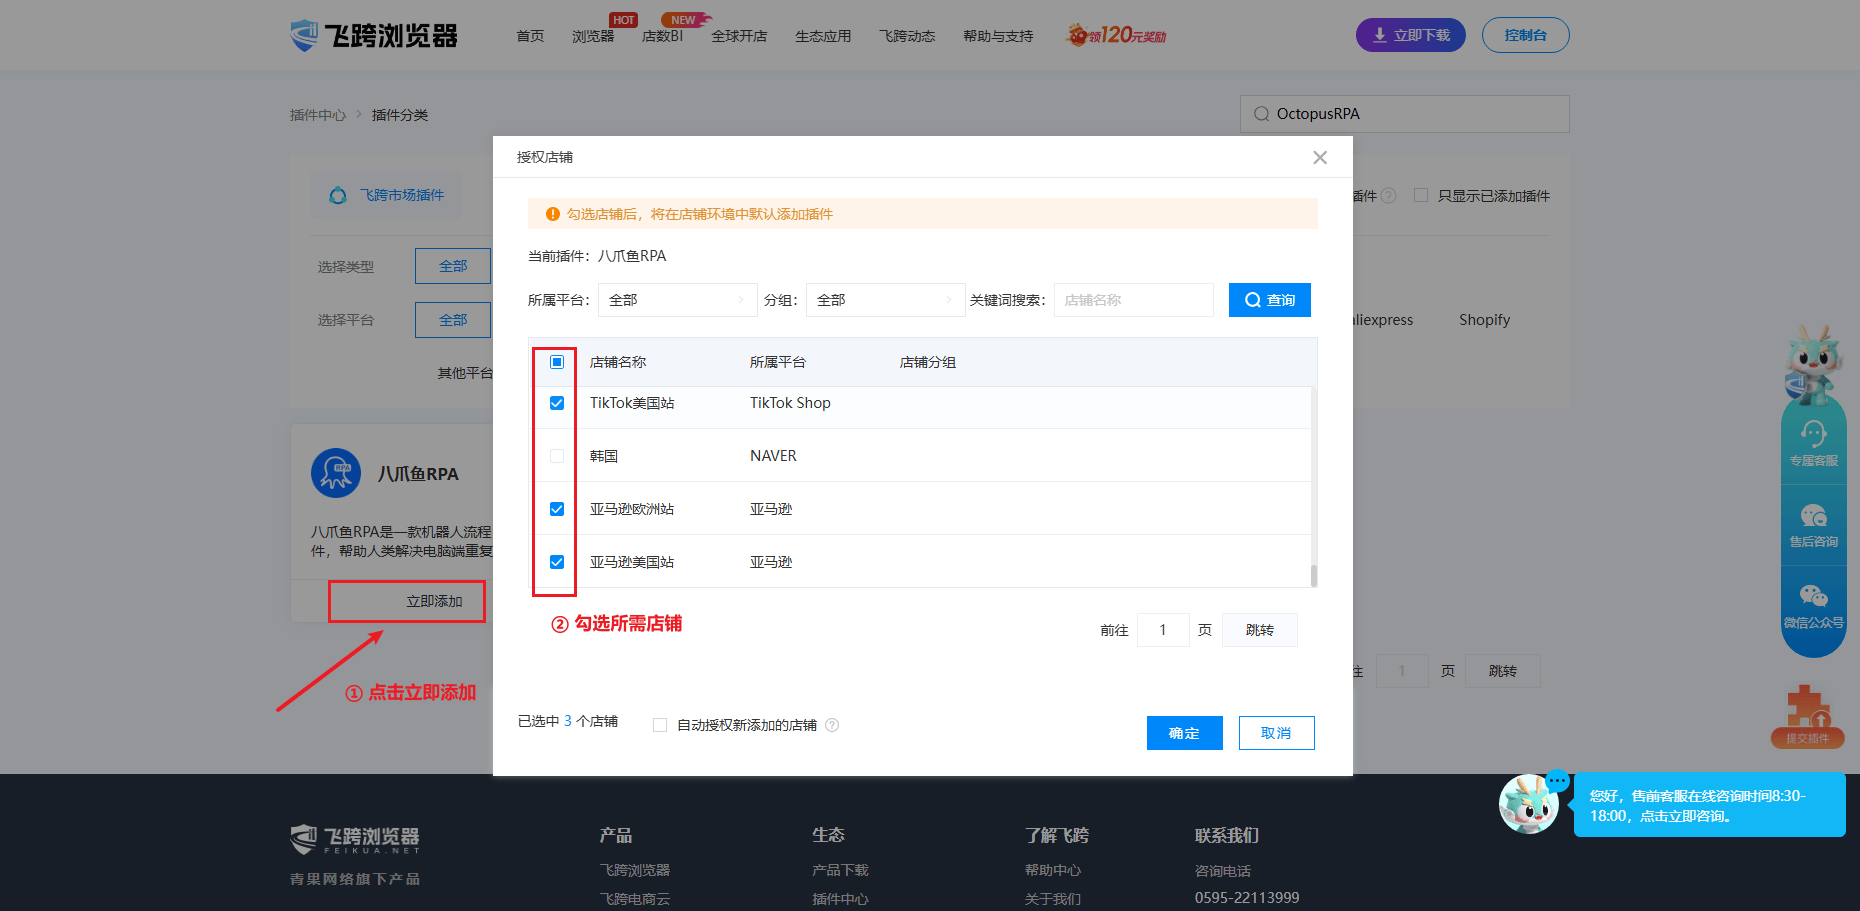
Task: Click the 确定 confirm button
Action: [1184, 733]
